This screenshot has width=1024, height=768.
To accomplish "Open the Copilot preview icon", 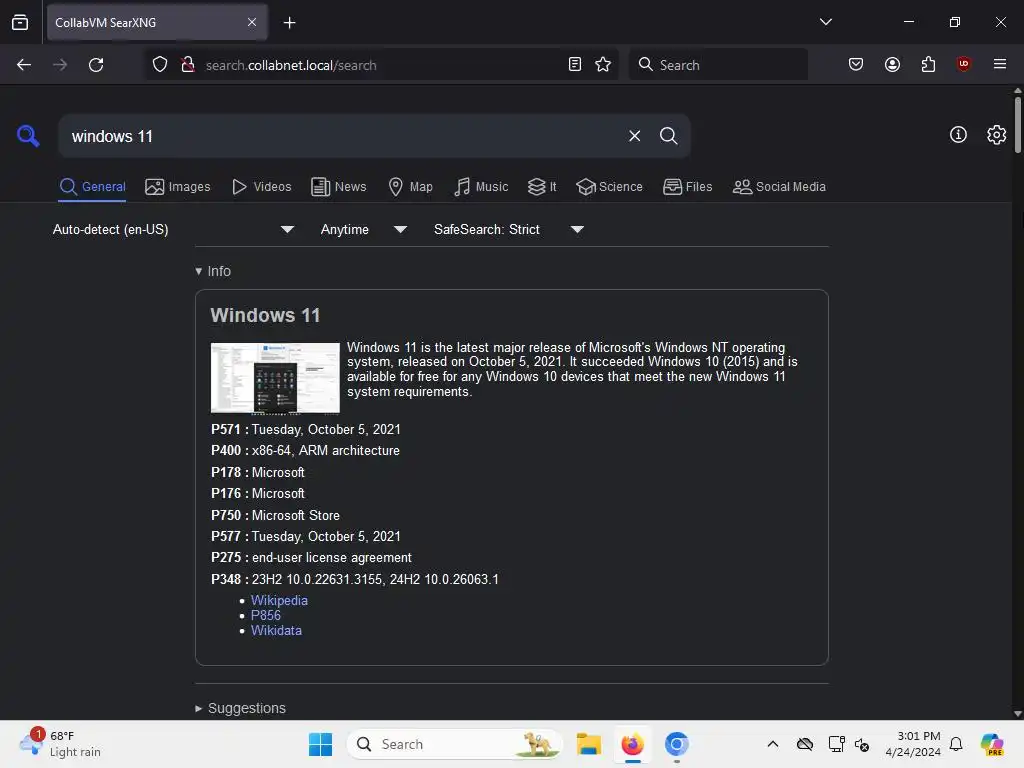I will click(x=992, y=744).
